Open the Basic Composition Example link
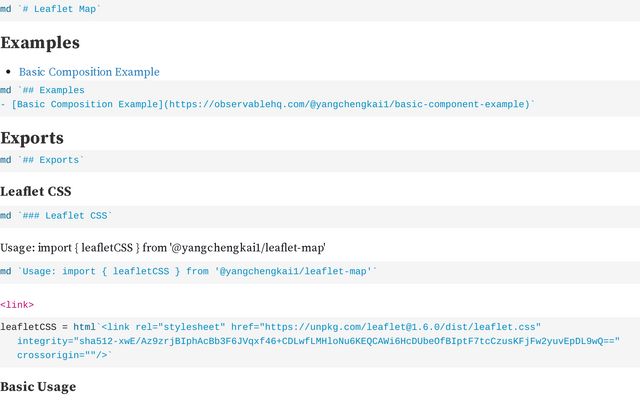 89,72
